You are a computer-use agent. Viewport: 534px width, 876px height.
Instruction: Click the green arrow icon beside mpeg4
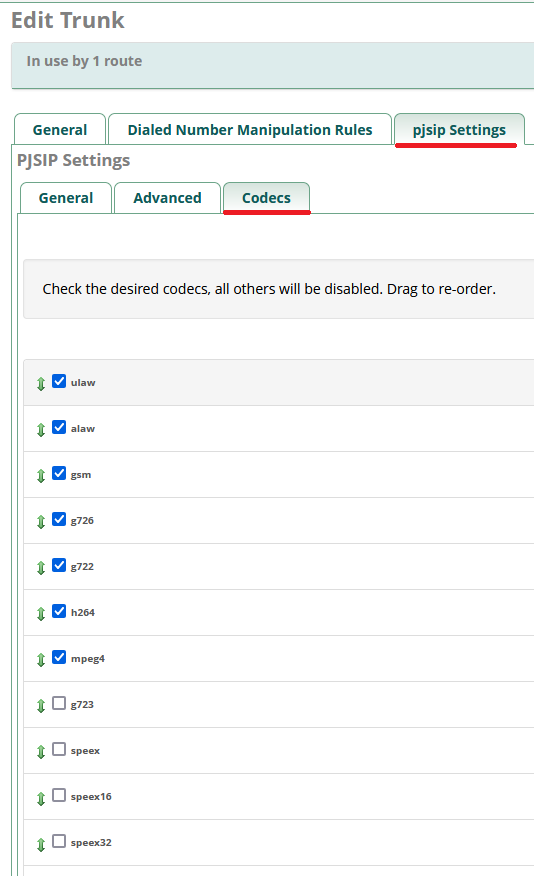pyautogui.click(x=41, y=660)
